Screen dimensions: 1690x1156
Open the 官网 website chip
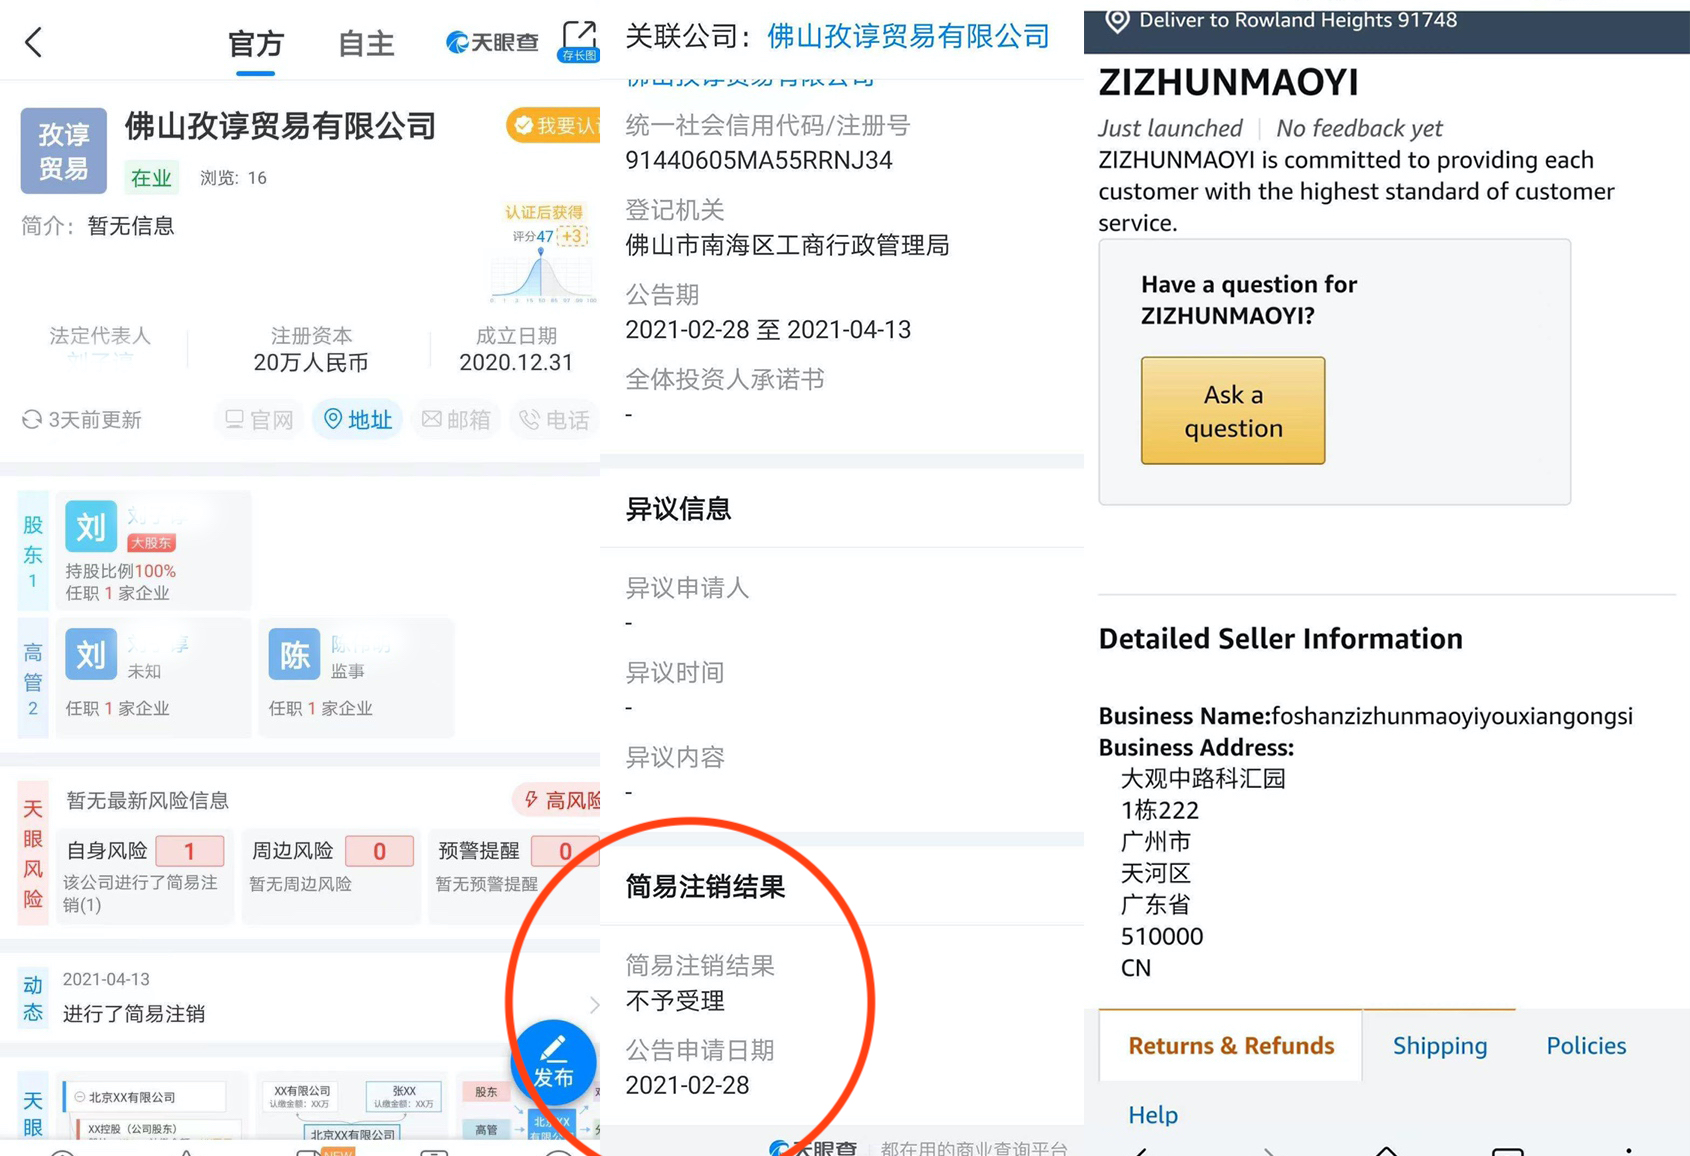(258, 419)
